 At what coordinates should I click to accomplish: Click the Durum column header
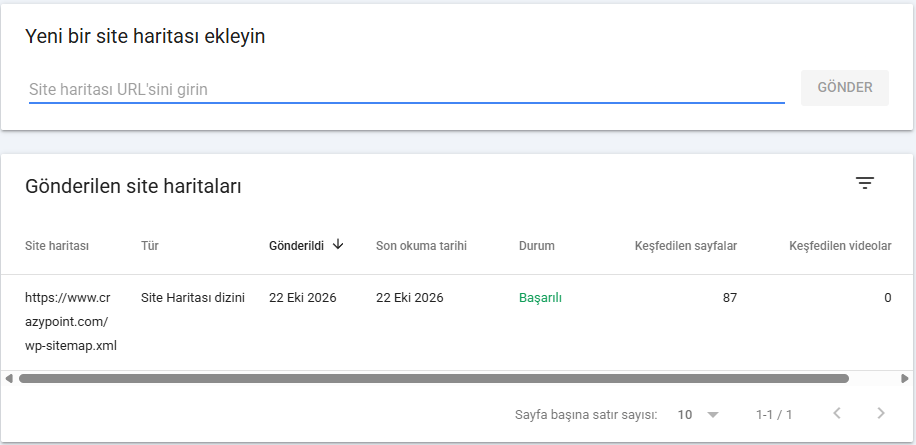click(x=537, y=246)
